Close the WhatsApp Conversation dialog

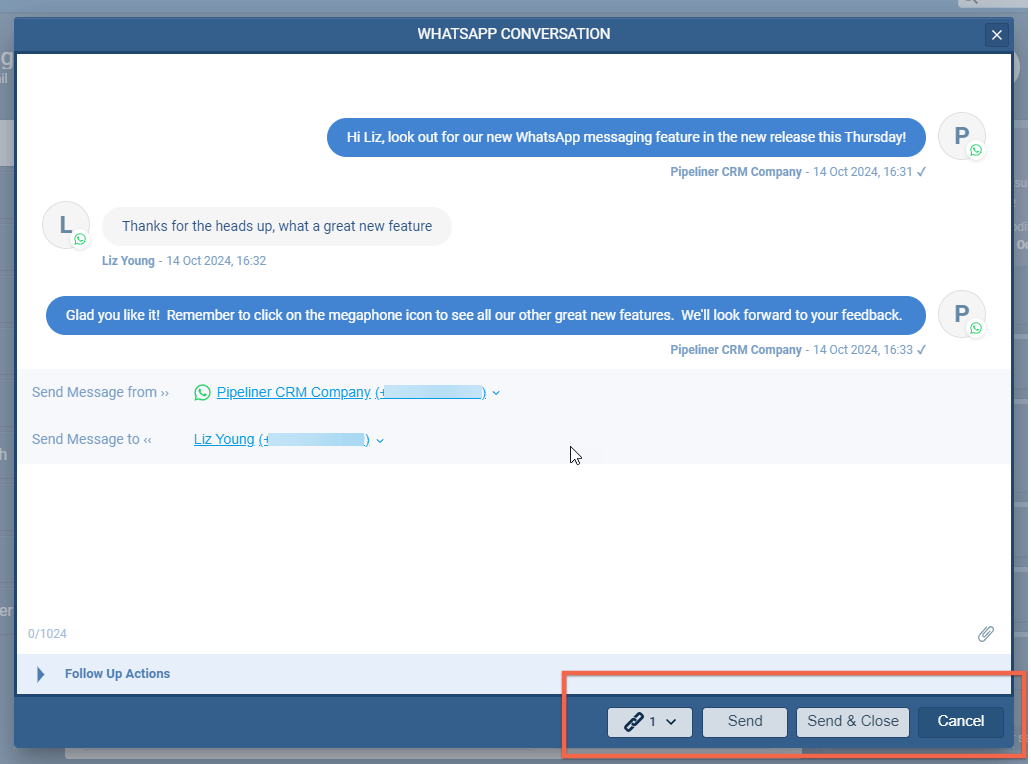click(996, 35)
